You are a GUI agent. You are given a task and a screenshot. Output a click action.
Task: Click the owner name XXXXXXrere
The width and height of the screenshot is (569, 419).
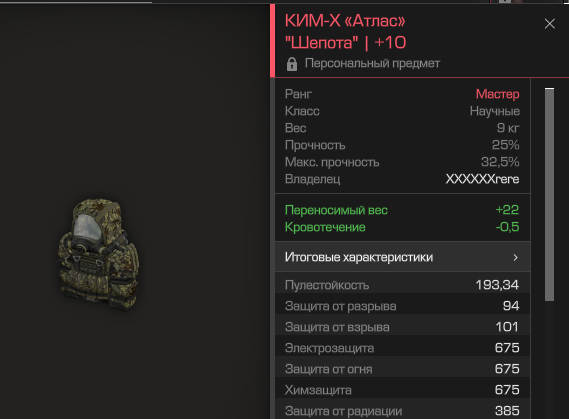[482, 179]
